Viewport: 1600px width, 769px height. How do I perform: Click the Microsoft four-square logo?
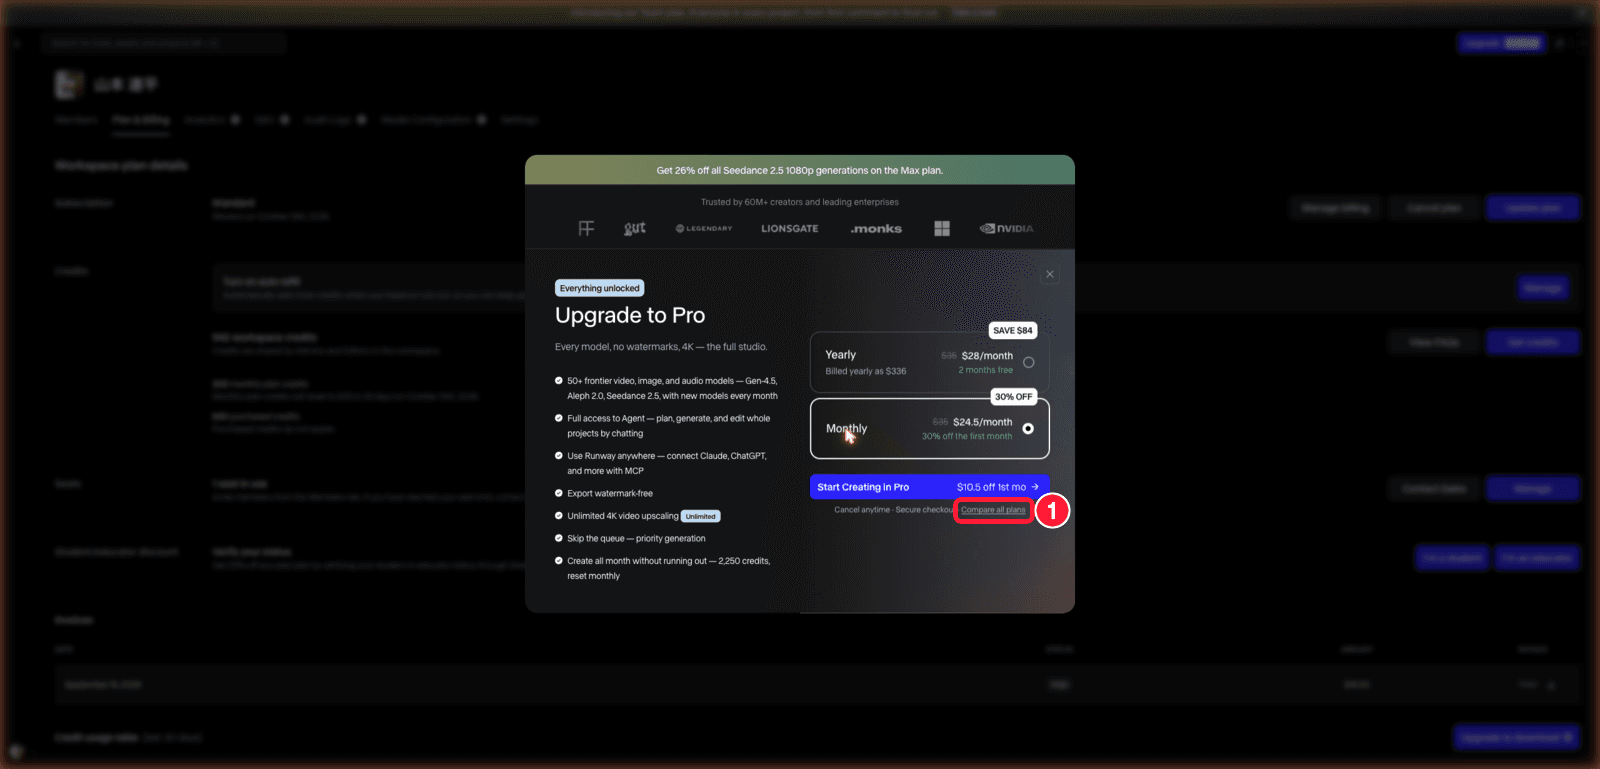(942, 229)
